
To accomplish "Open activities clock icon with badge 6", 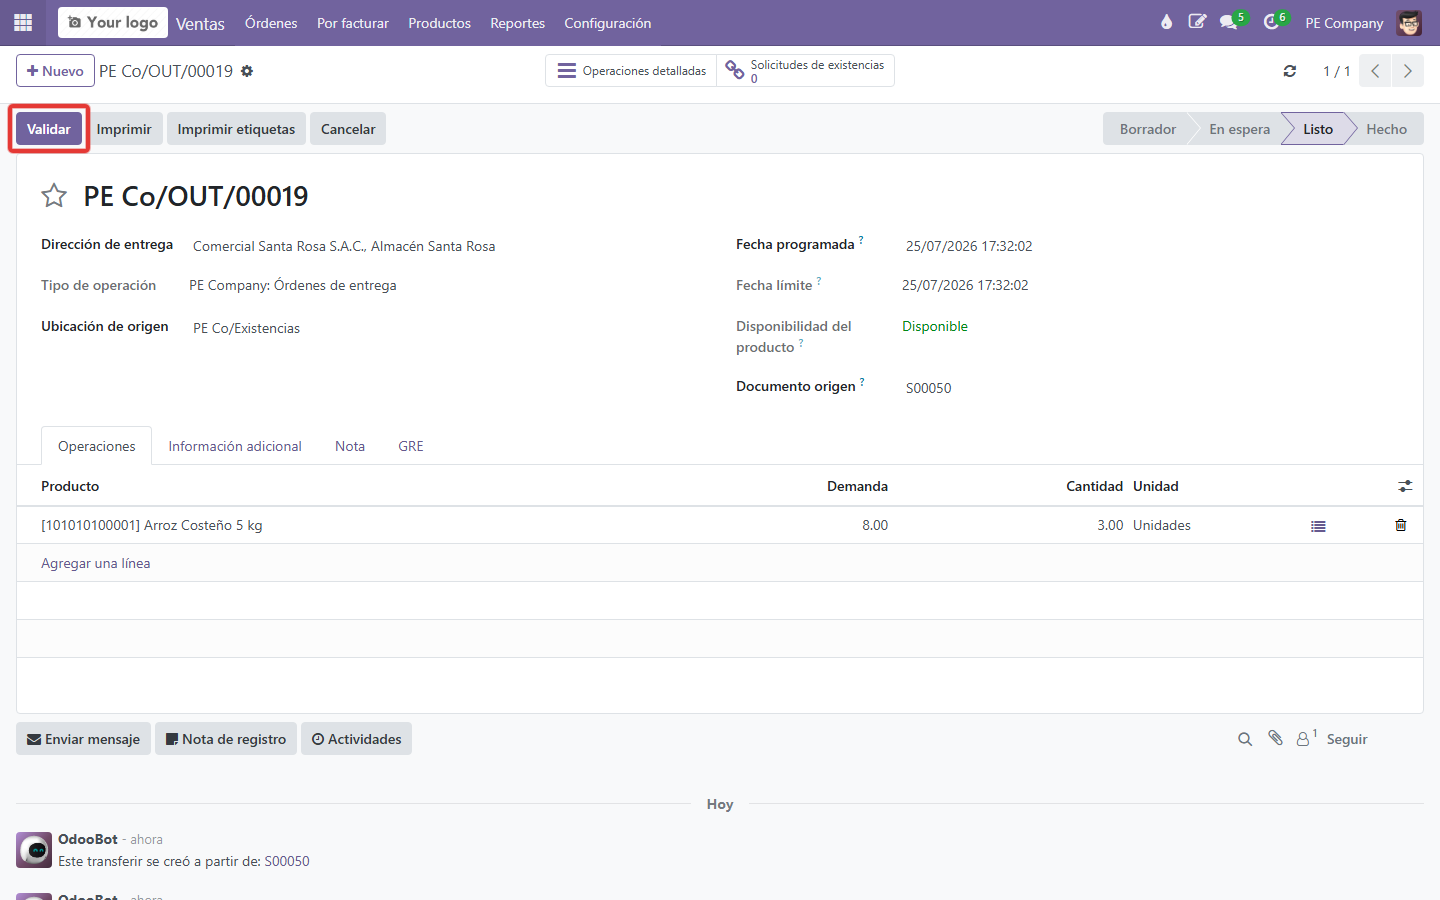I will [1274, 22].
